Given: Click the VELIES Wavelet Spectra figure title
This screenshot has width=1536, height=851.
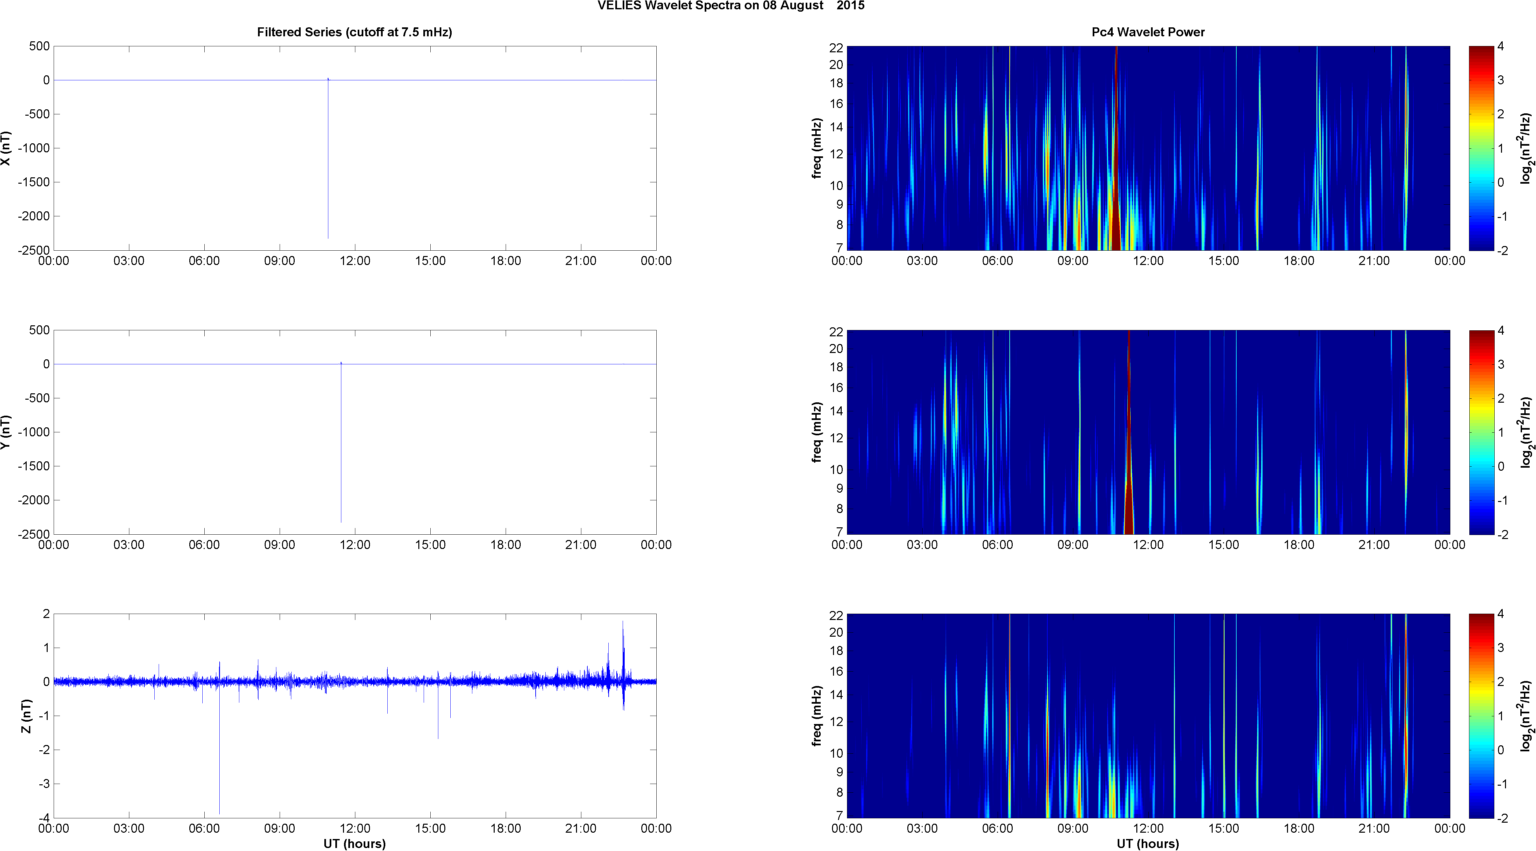Looking at the screenshot, I should [x=731, y=6].
